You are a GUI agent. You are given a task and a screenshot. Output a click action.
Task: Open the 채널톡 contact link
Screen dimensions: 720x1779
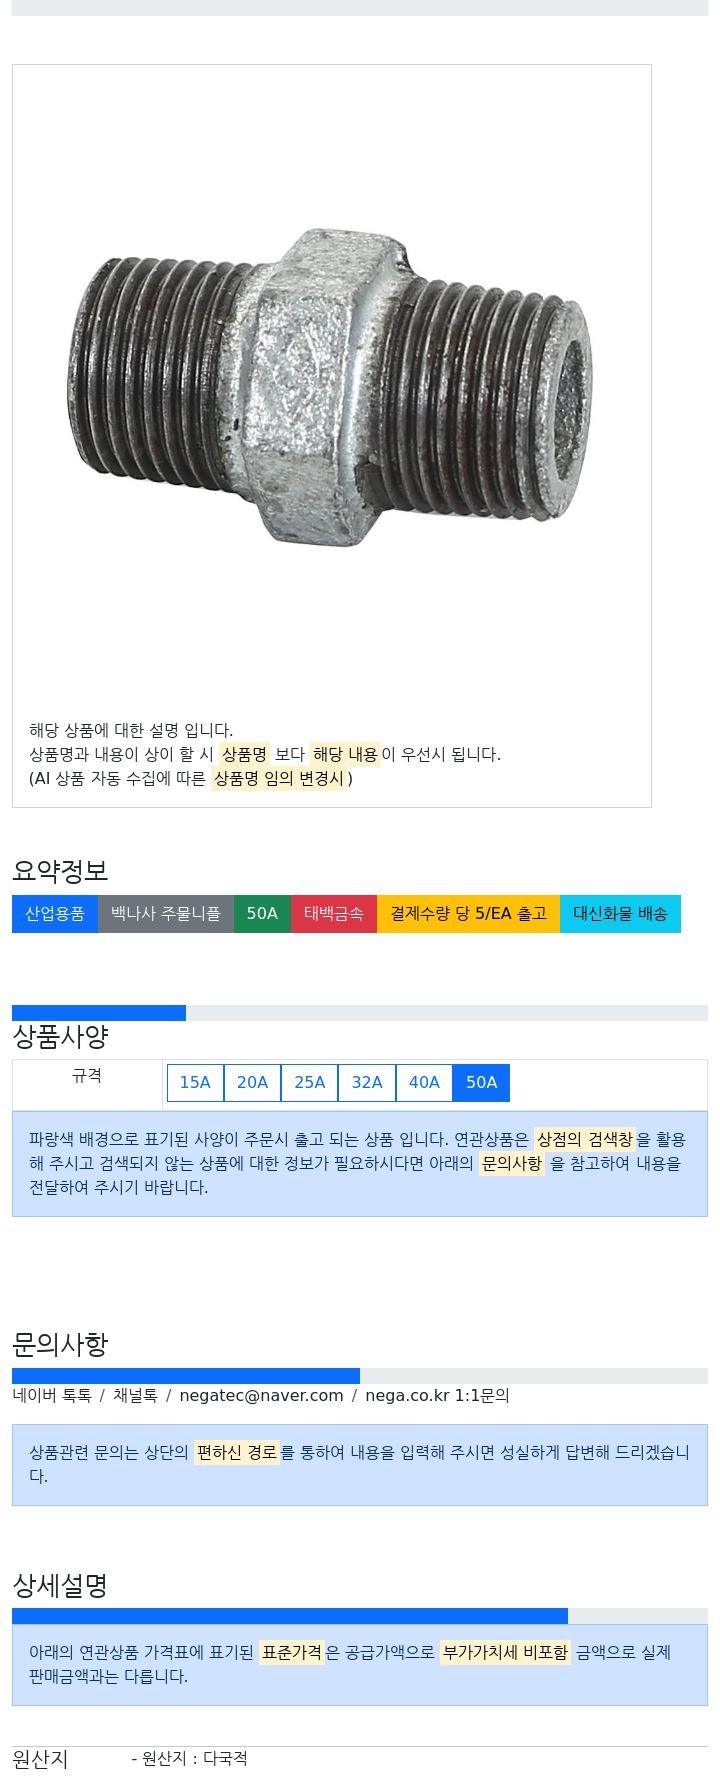click(x=135, y=1395)
